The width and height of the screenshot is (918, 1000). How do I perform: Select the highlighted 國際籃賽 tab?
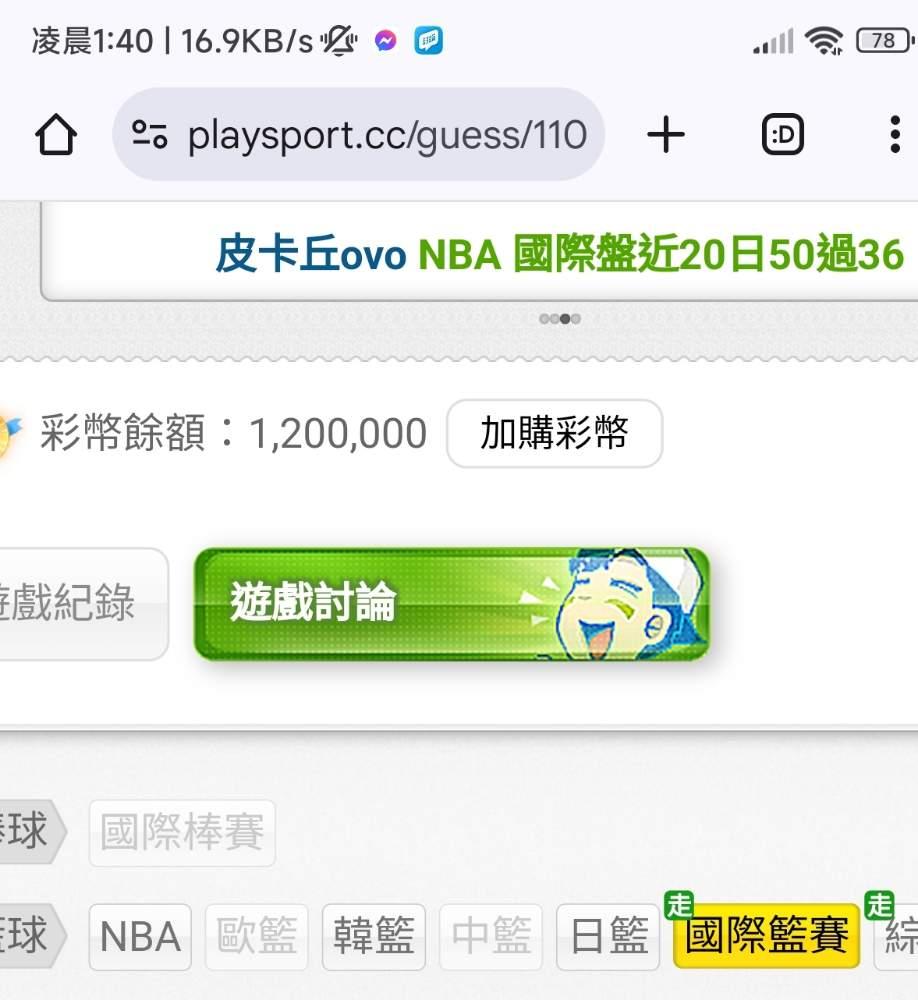(766, 936)
